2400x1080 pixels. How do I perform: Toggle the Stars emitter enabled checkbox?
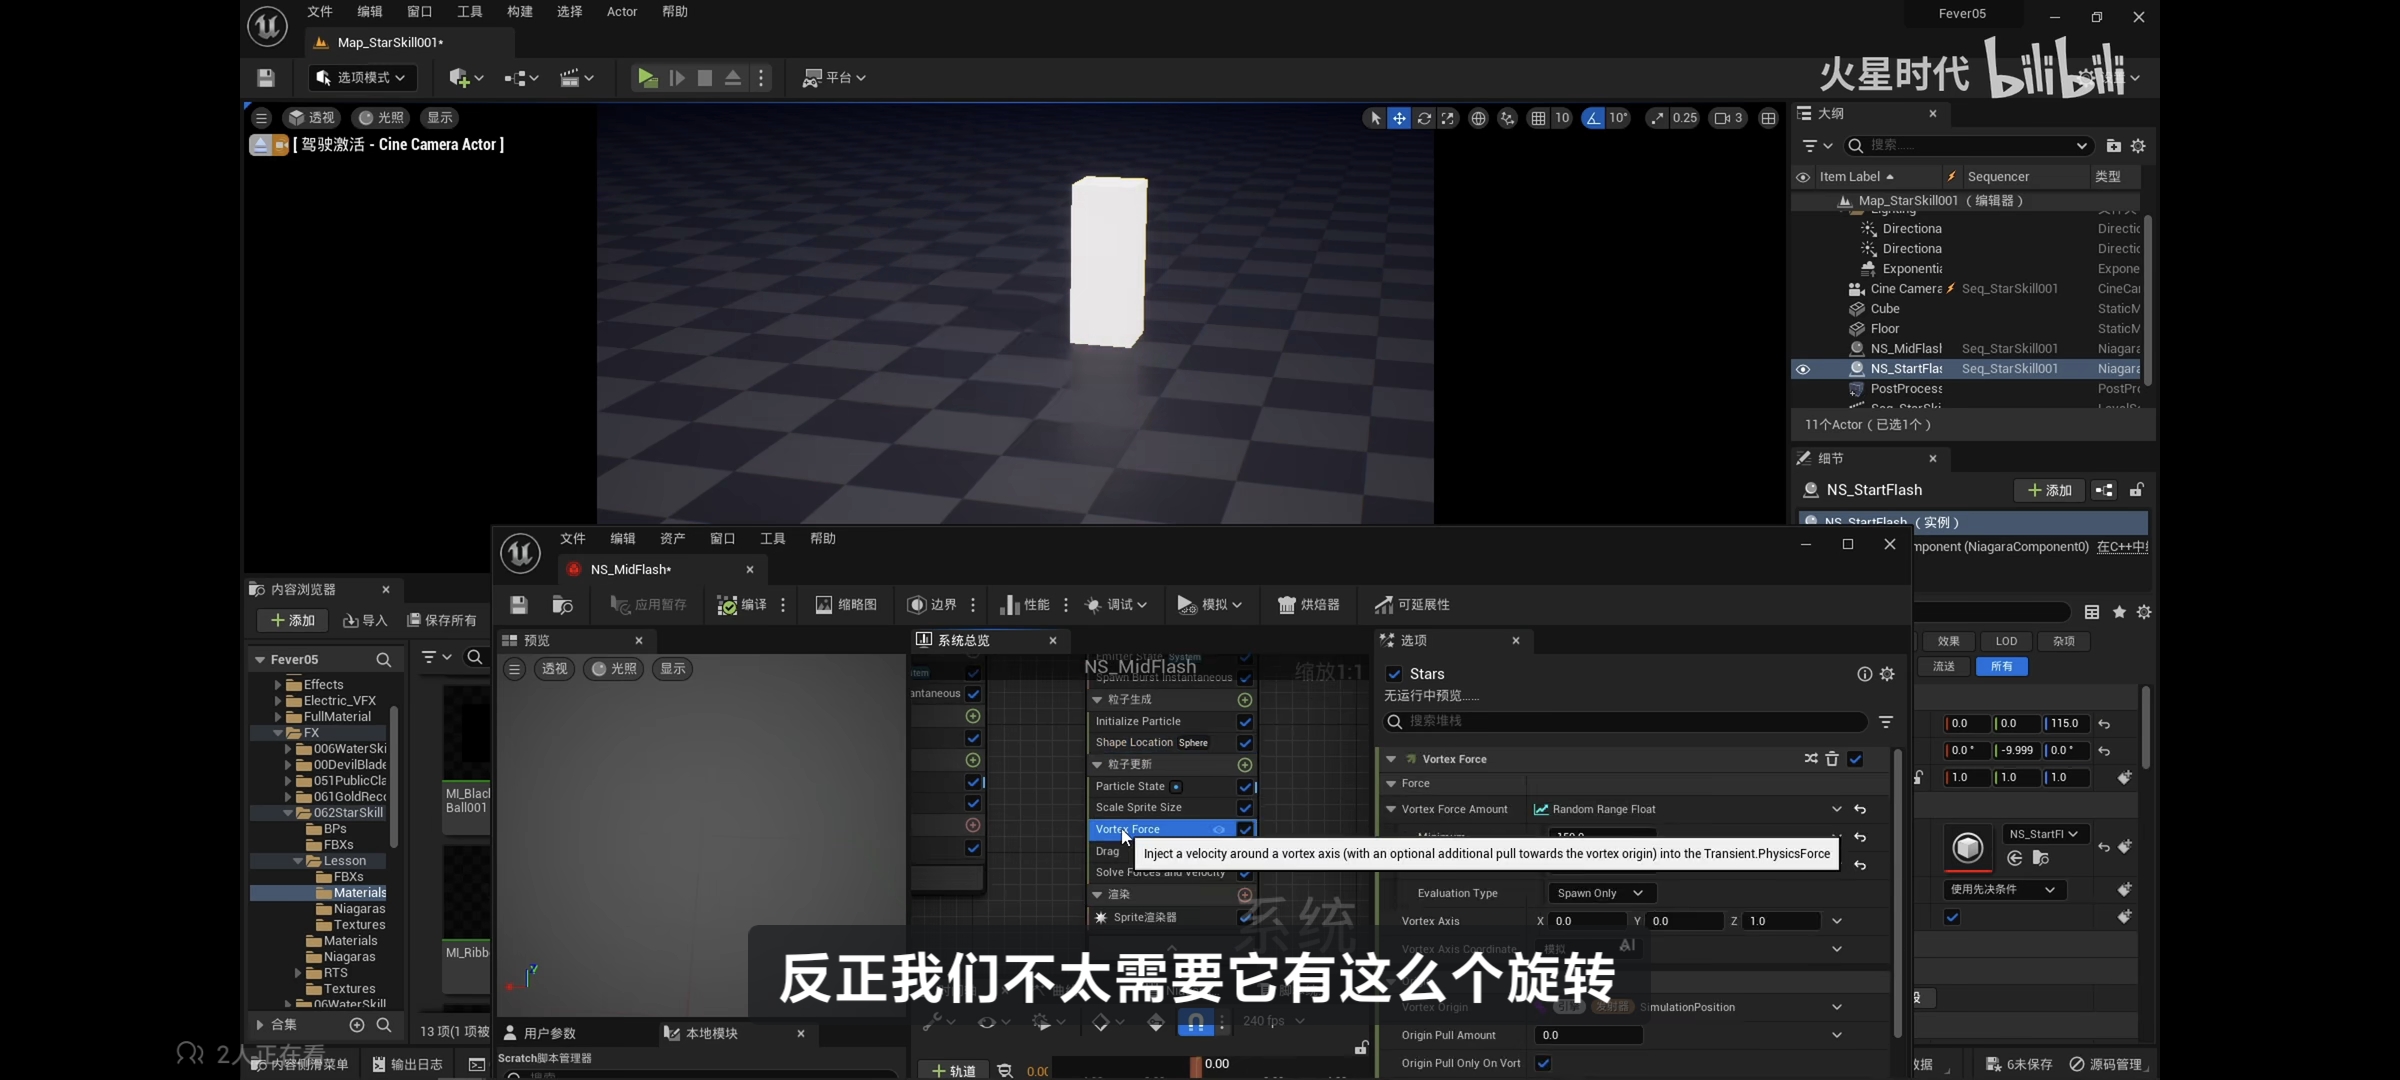pos(1394,674)
